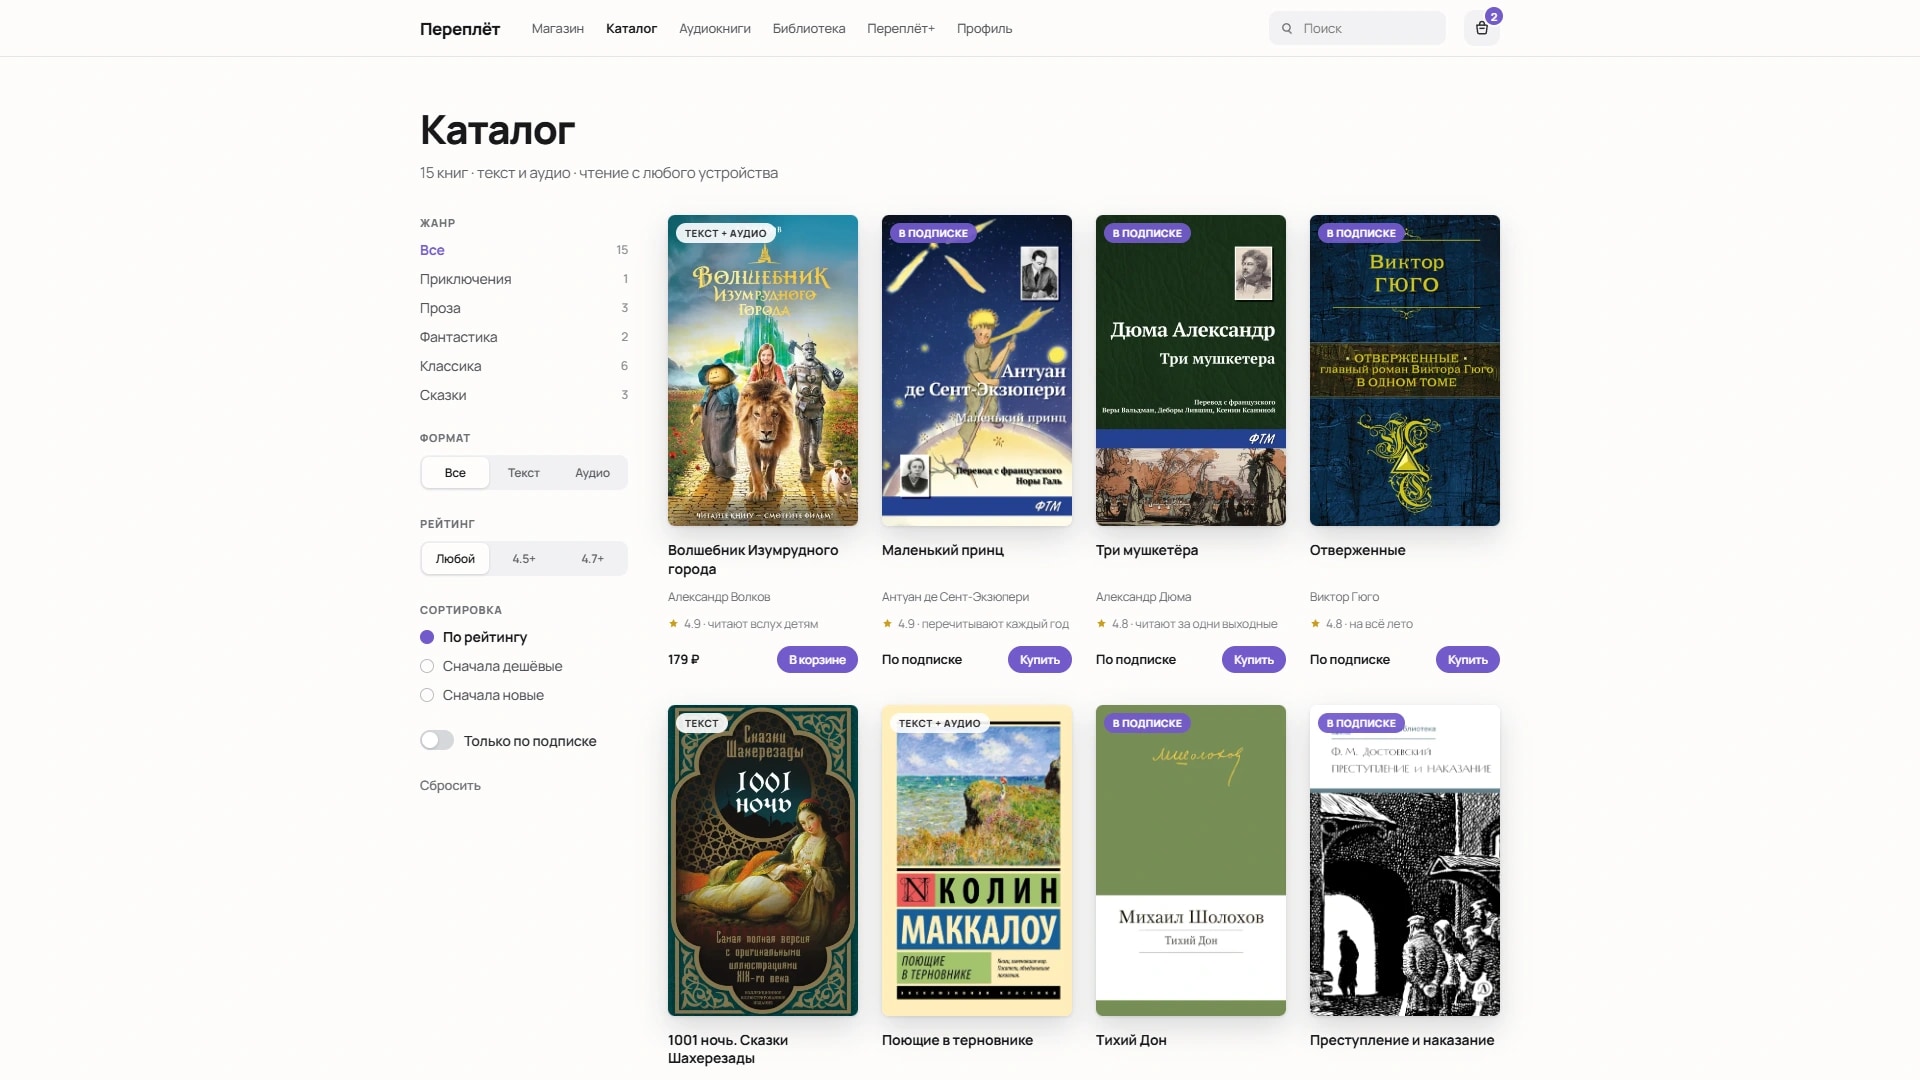Select По рейтингу sorting radio
Viewport: 1920px width, 1080px height.
[427, 637]
